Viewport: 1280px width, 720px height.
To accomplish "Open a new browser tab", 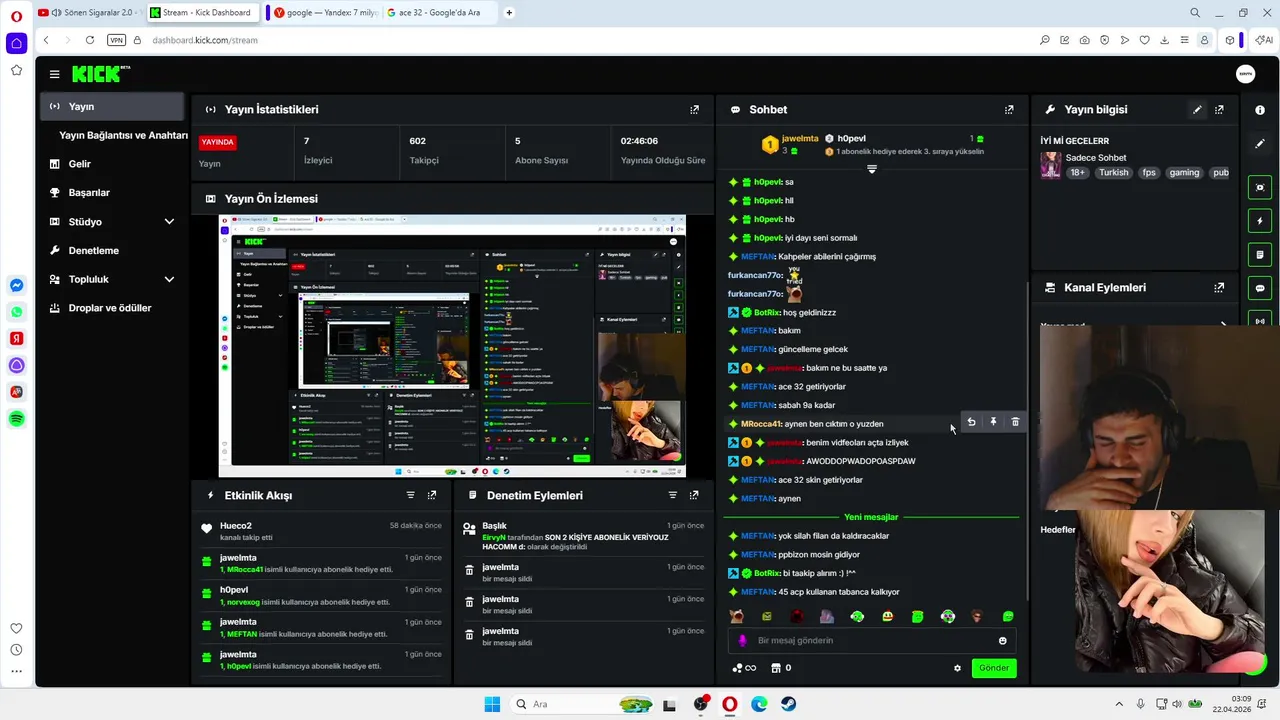I will pyautogui.click(x=510, y=13).
